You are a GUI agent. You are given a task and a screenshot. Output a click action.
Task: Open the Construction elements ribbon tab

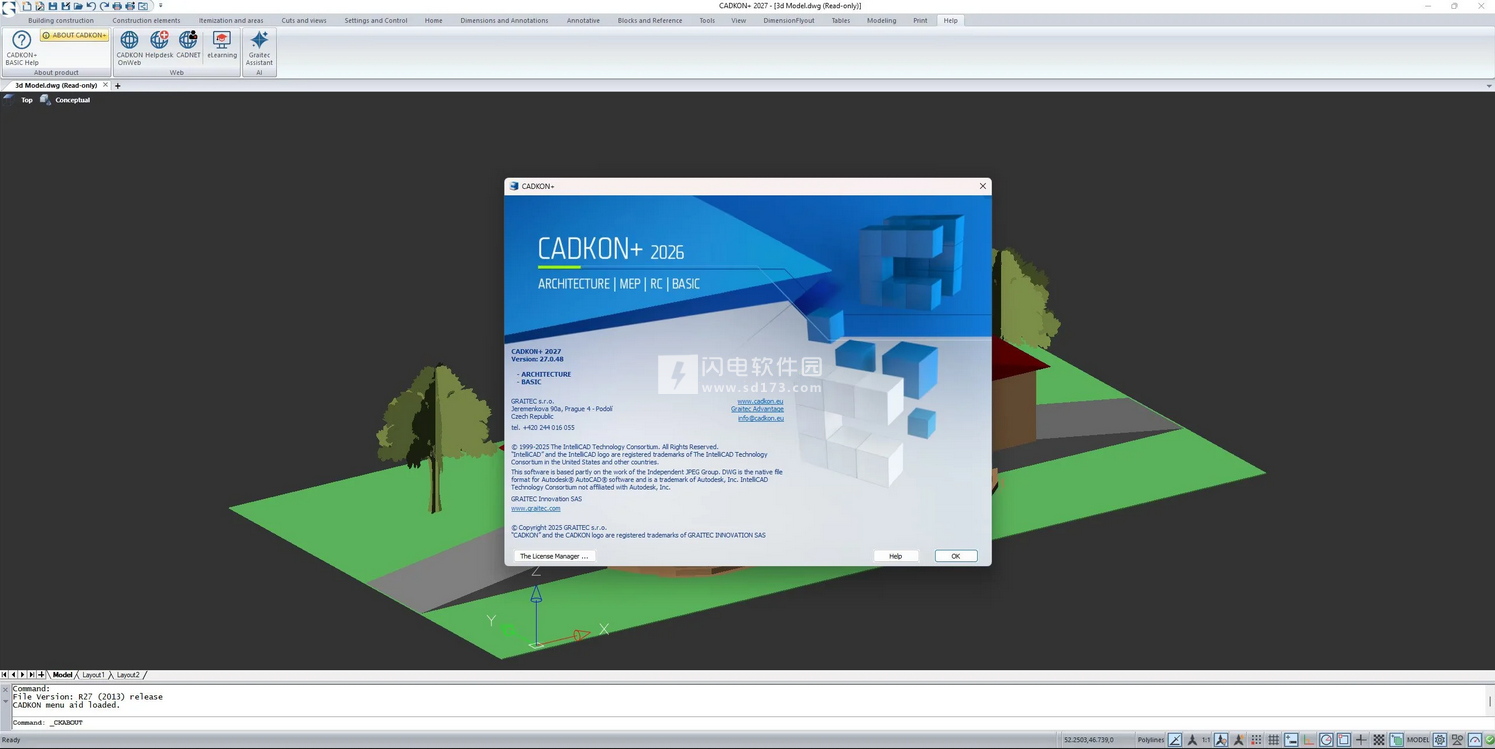[x=146, y=20]
